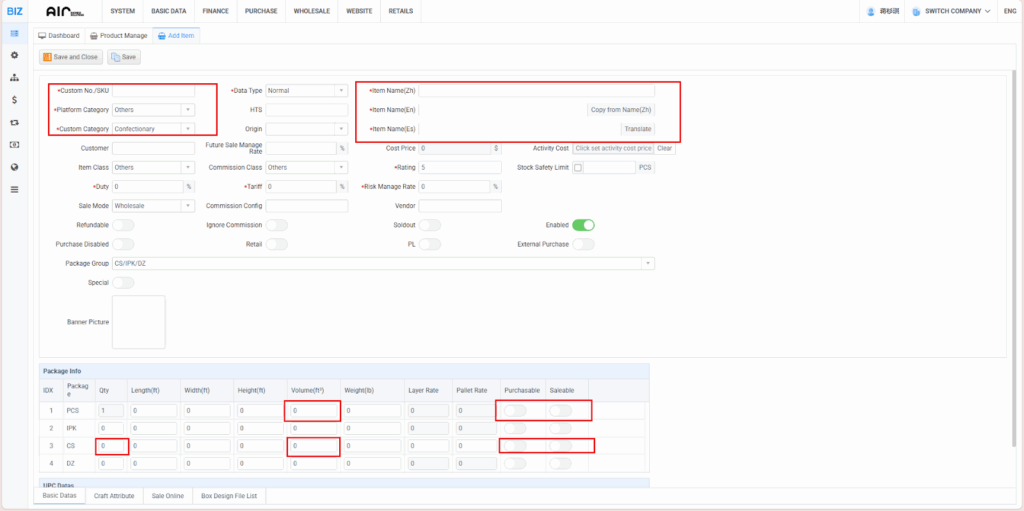Open the globe icon in left sidebar
This screenshot has width=1024, height=511.
coord(14,167)
